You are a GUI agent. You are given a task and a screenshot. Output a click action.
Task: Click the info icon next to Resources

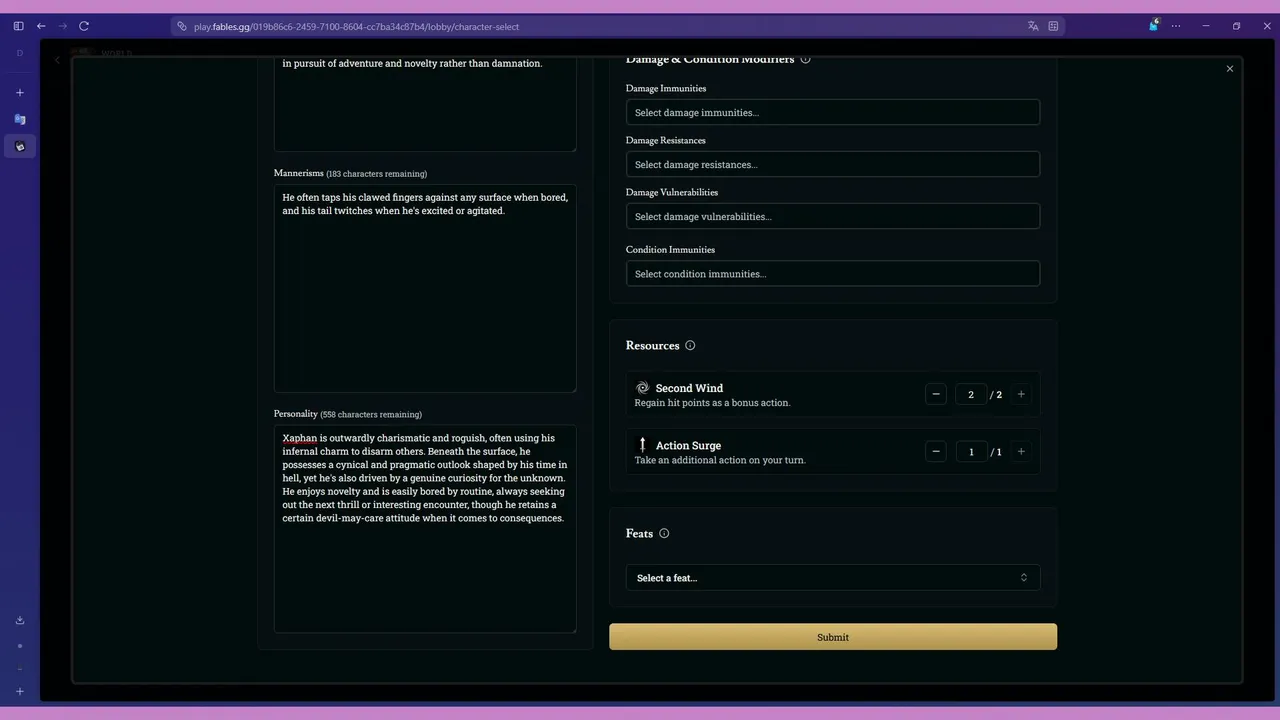point(690,345)
